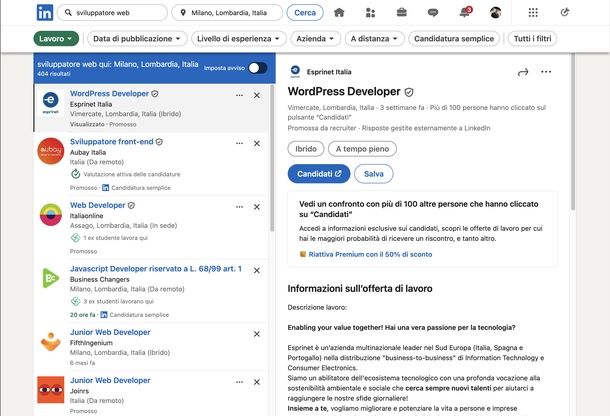Viewport: 610px width, 416px height.
Task: Open the Joinrs Junior Web Developer job title
Action: [x=110, y=380]
